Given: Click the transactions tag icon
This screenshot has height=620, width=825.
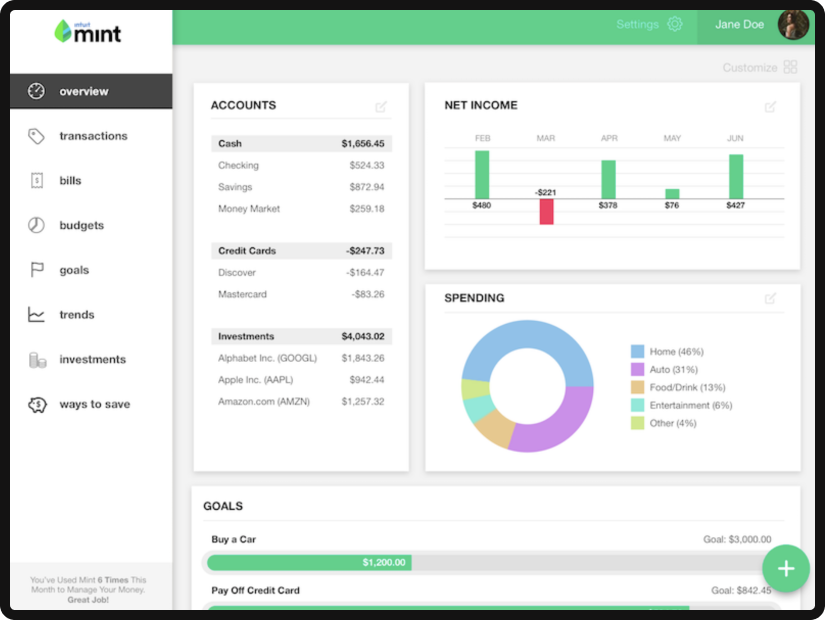Looking at the screenshot, I should 37,136.
